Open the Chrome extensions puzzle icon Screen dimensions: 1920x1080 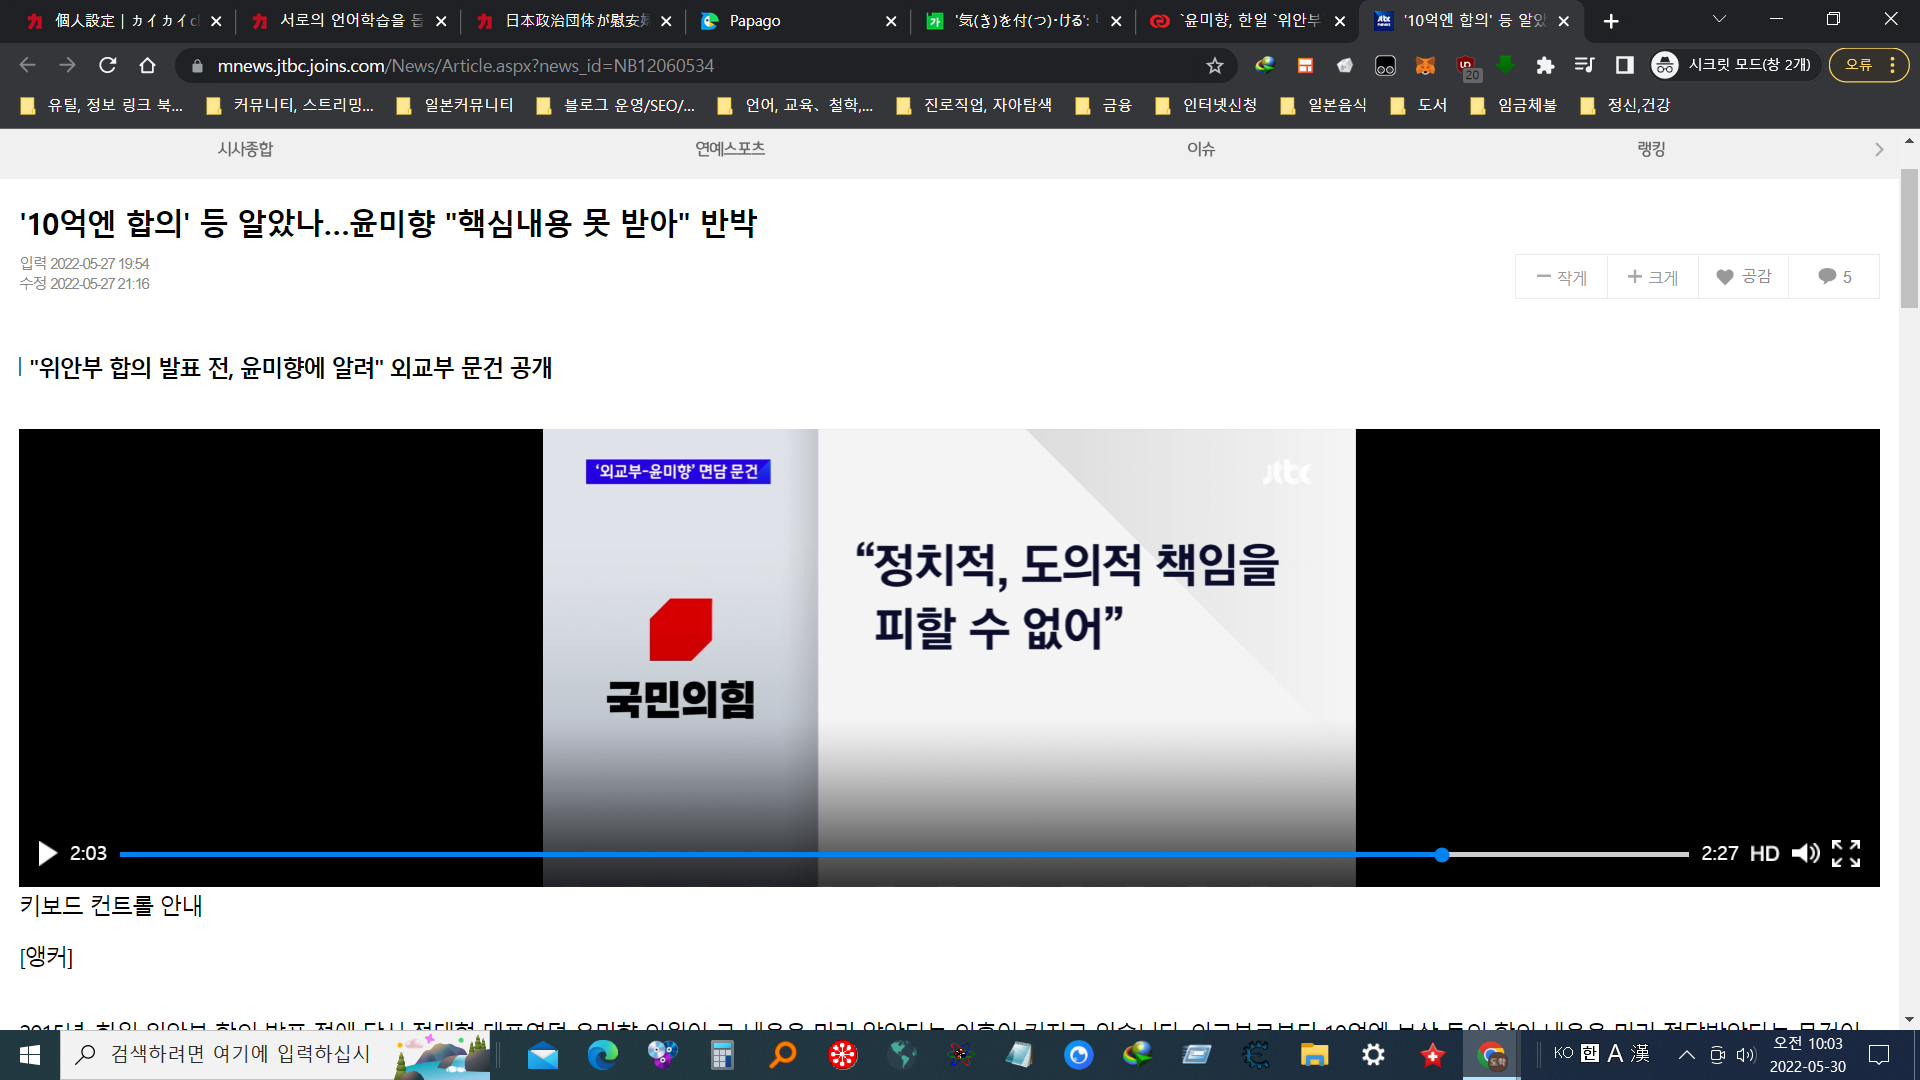tap(1545, 66)
